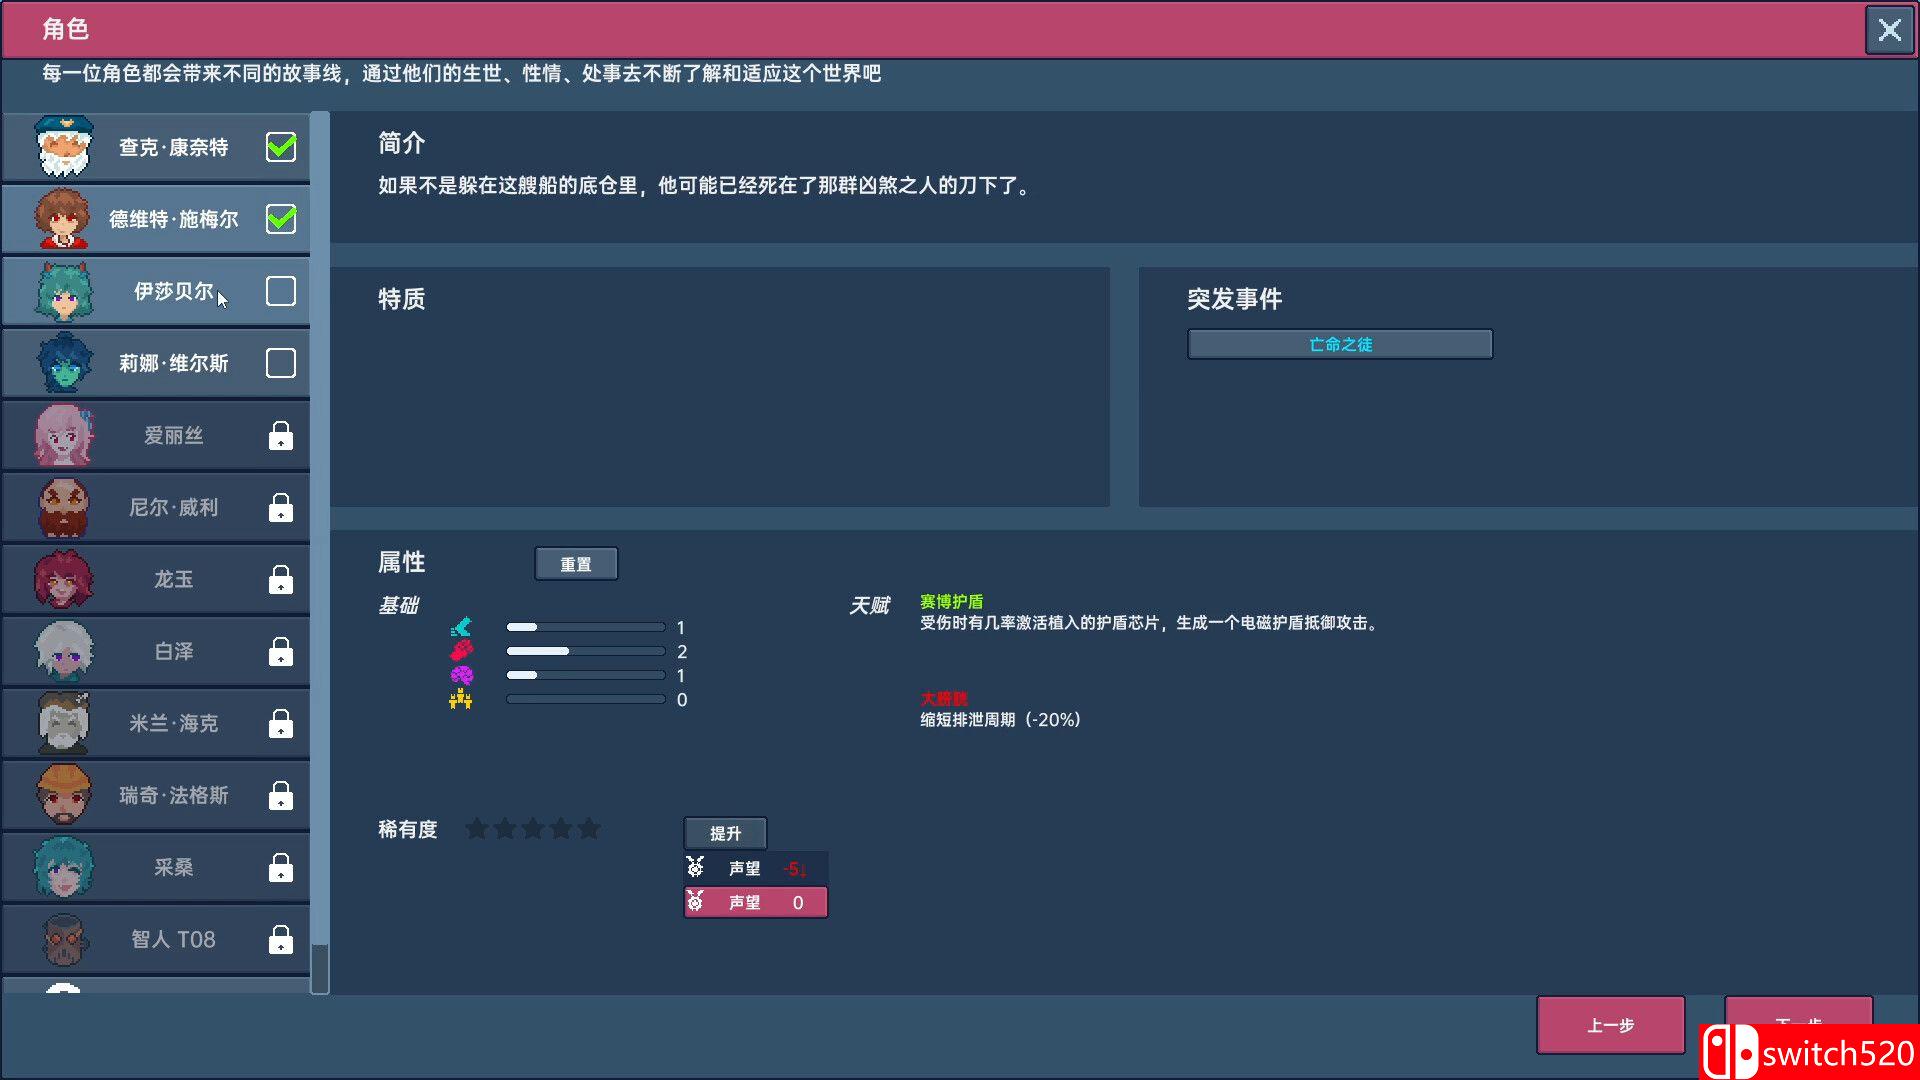The height and width of the screenshot is (1080, 1920).
Task: Select the purple brain intelligence icon
Action: pos(461,674)
